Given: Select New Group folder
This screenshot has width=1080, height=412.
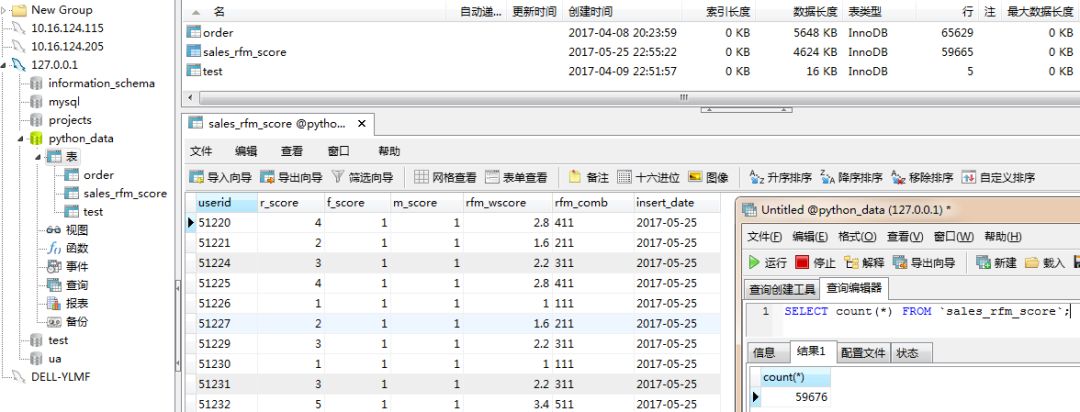Looking at the screenshot, I should (61, 10).
